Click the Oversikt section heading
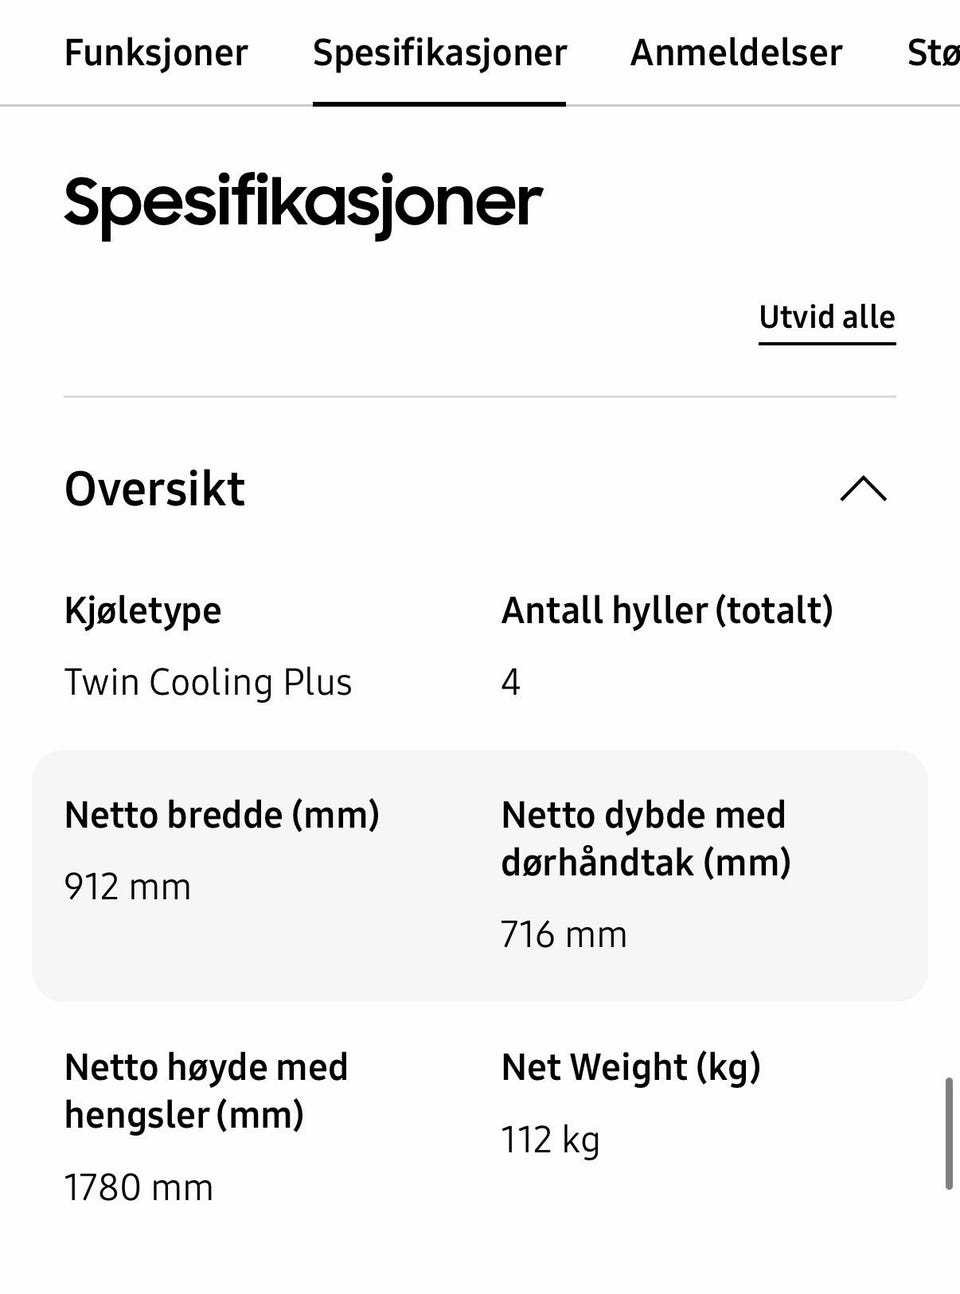Image resolution: width=960 pixels, height=1294 pixels. 155,489
